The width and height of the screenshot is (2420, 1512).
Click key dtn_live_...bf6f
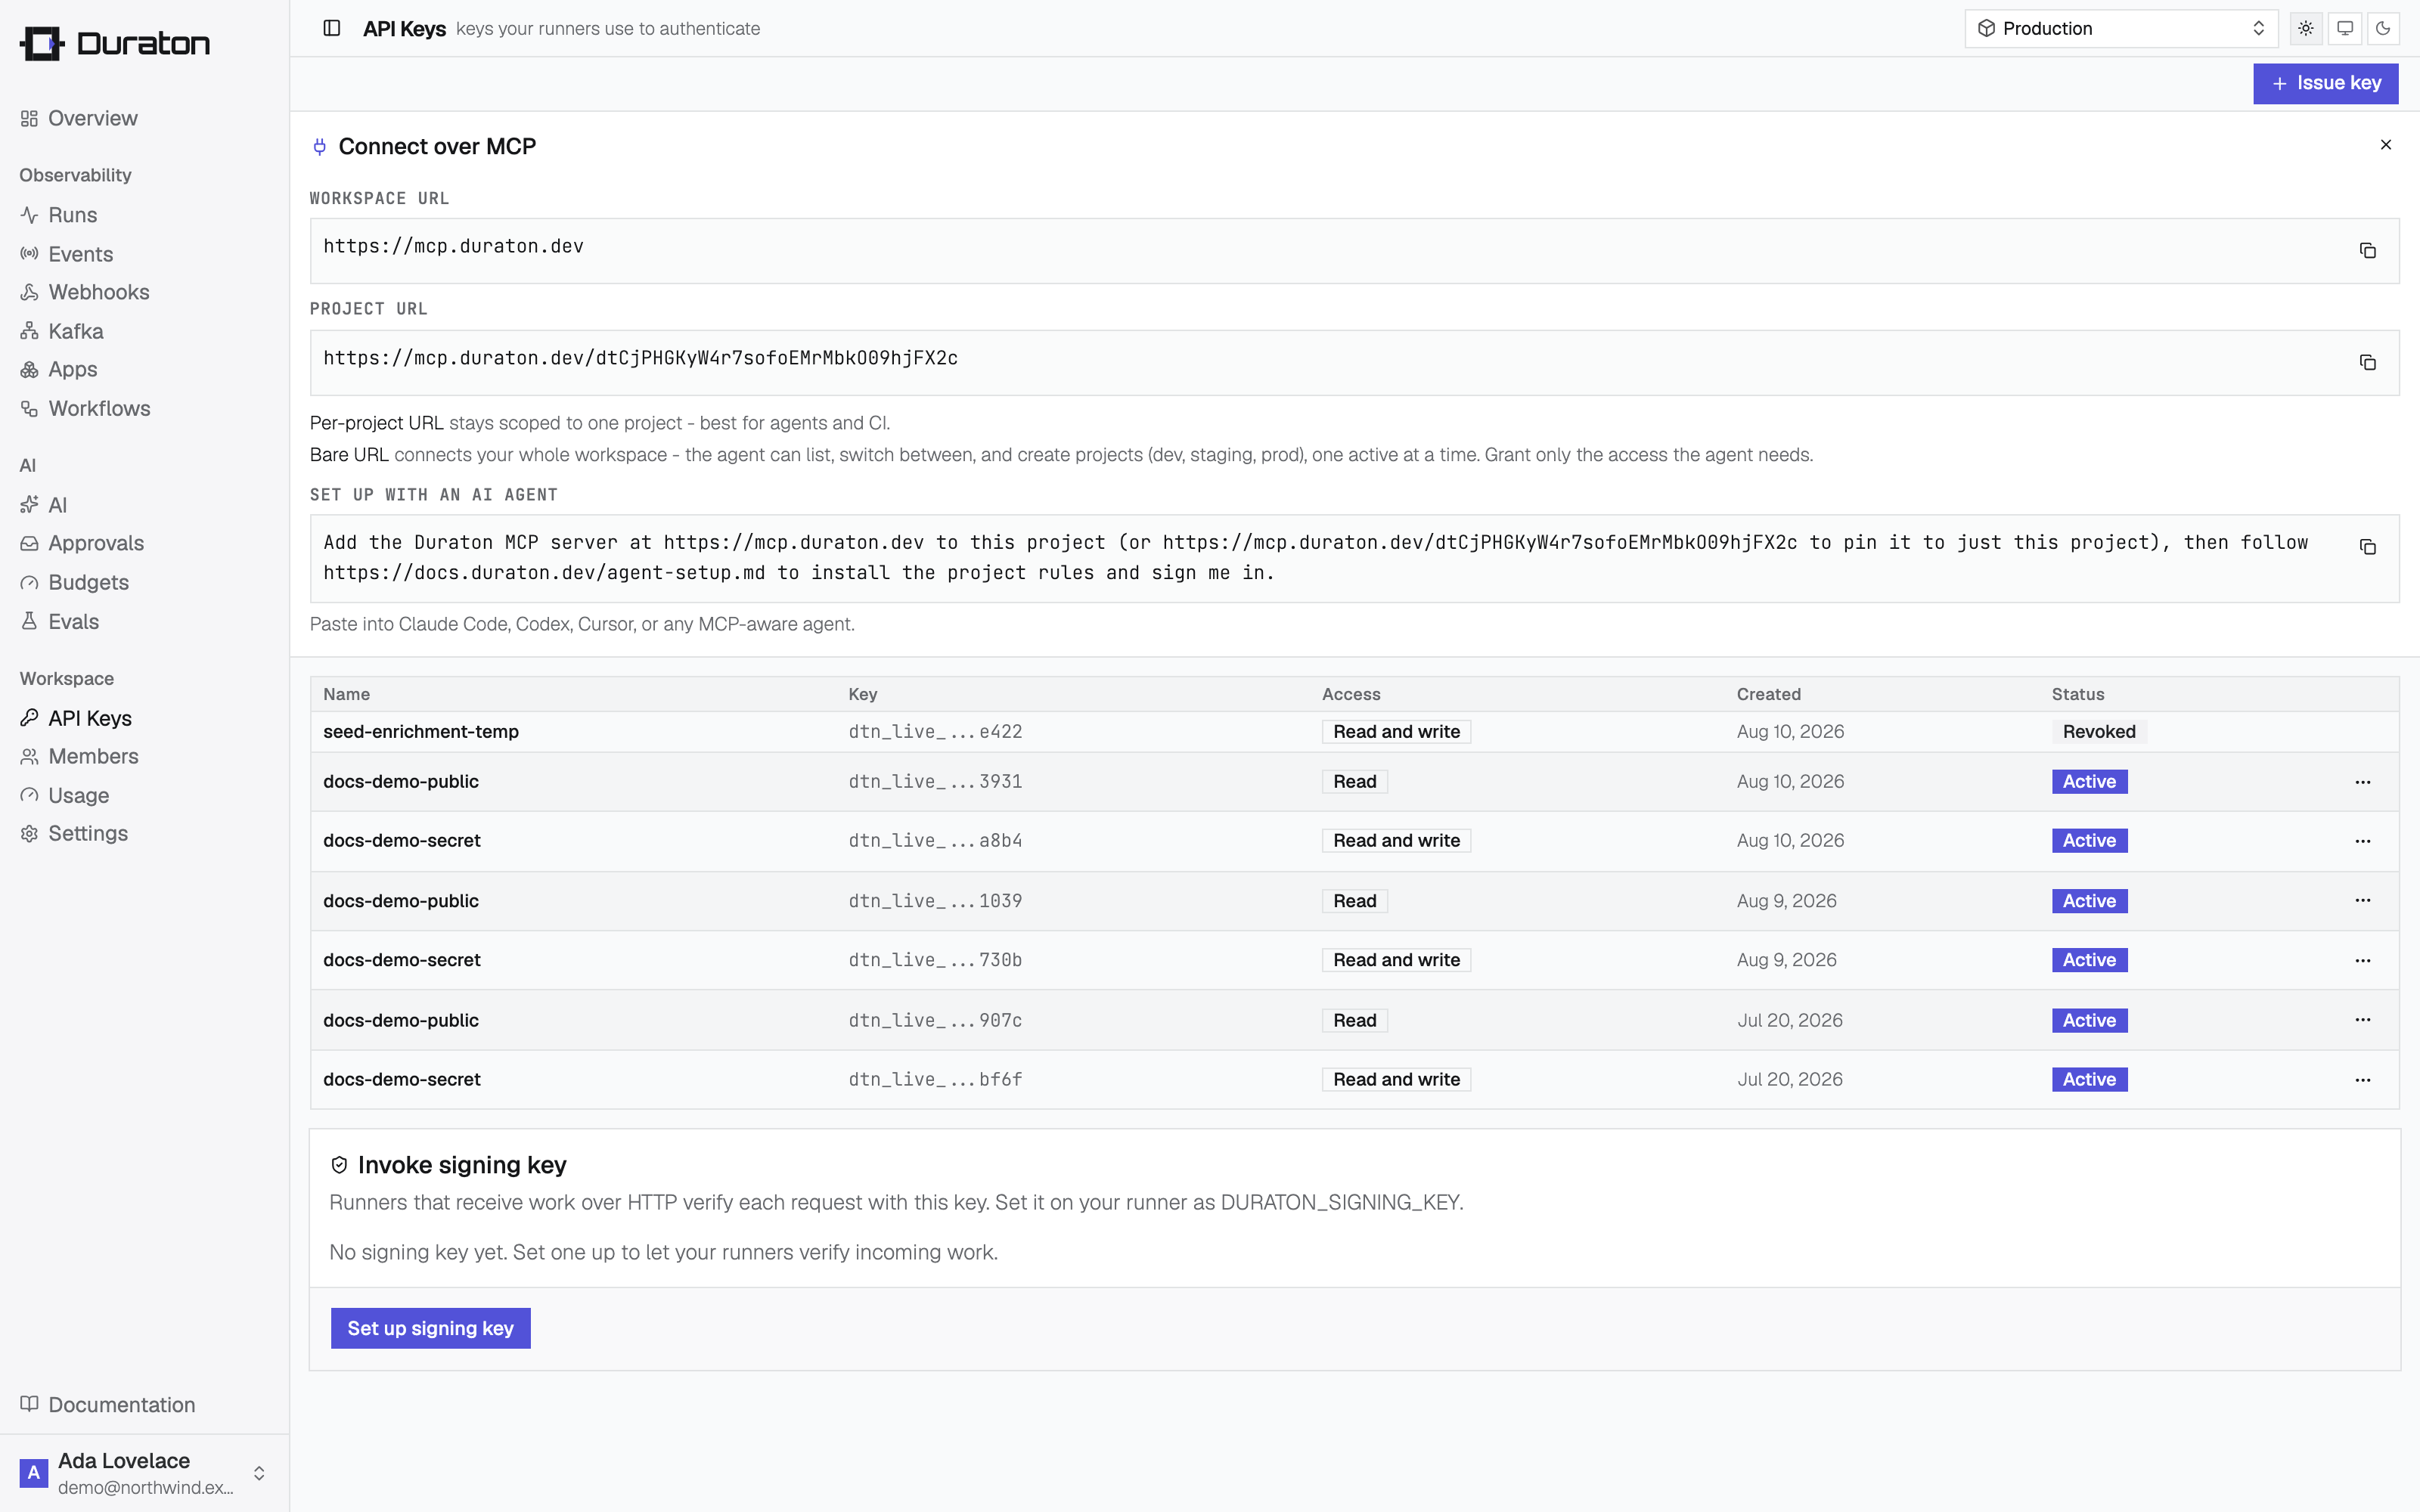[935, 1079]
